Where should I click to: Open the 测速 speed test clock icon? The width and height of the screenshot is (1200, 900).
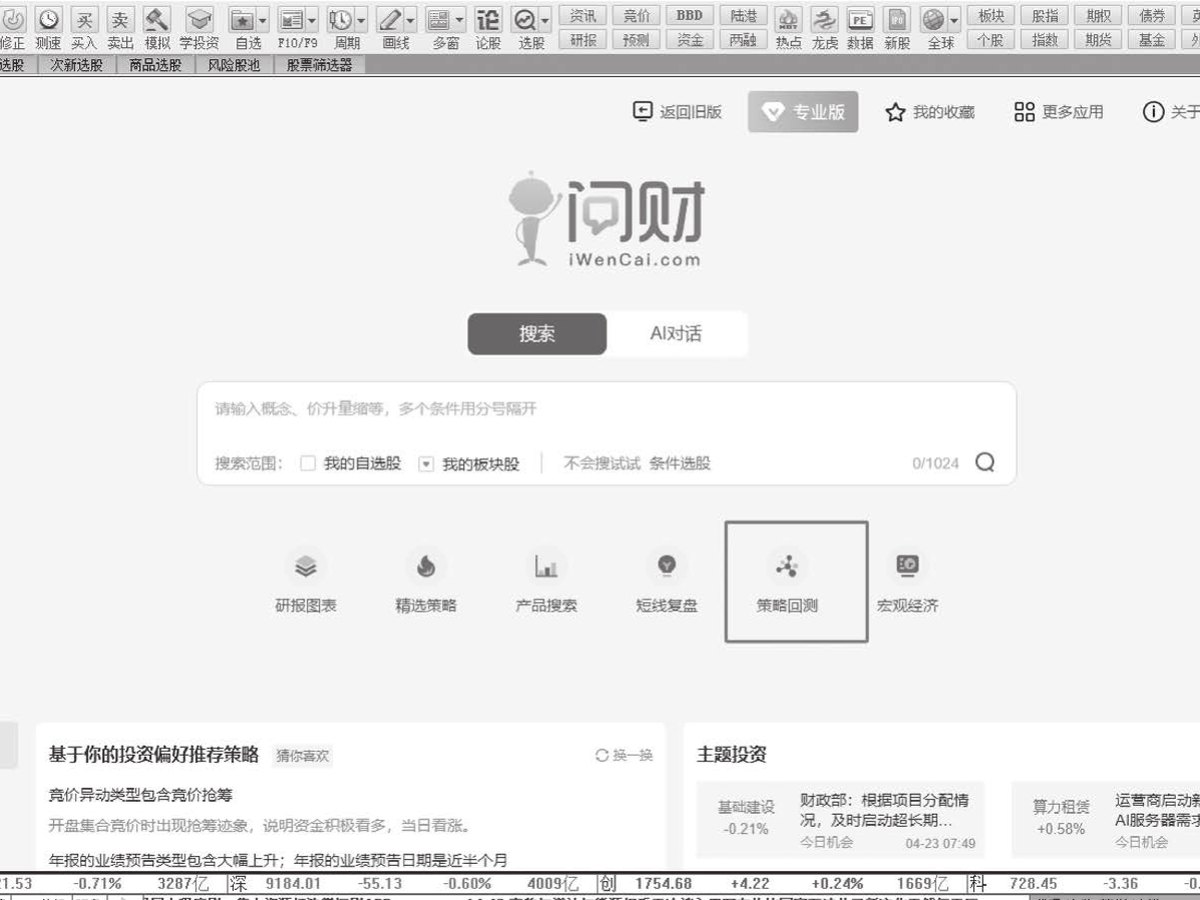coord(48,19)
